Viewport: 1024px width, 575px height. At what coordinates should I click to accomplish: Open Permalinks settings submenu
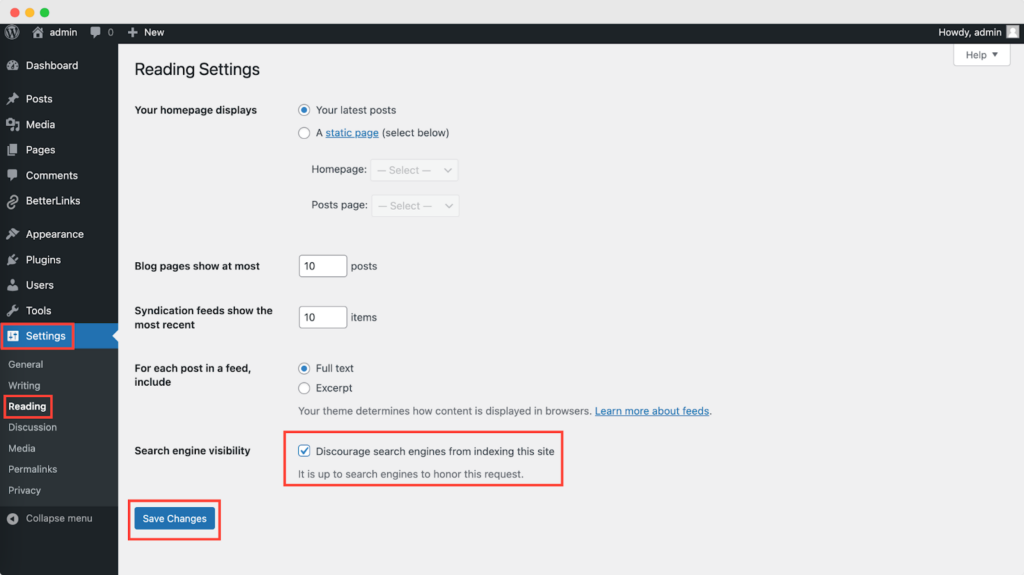pos(33,469)
